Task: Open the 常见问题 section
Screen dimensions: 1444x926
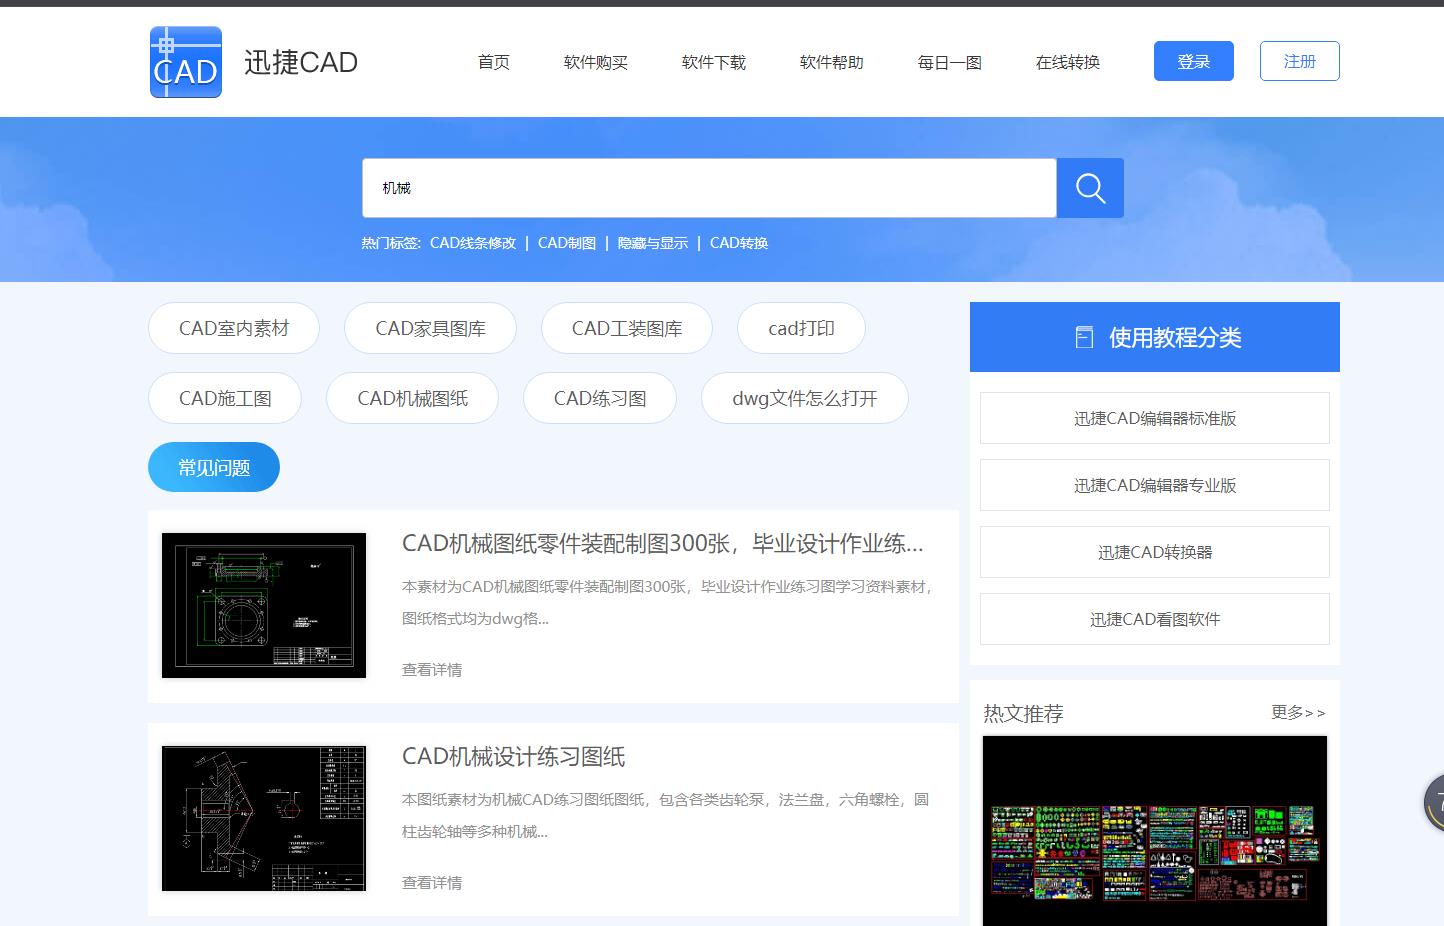Action: [x=213, y=467]
